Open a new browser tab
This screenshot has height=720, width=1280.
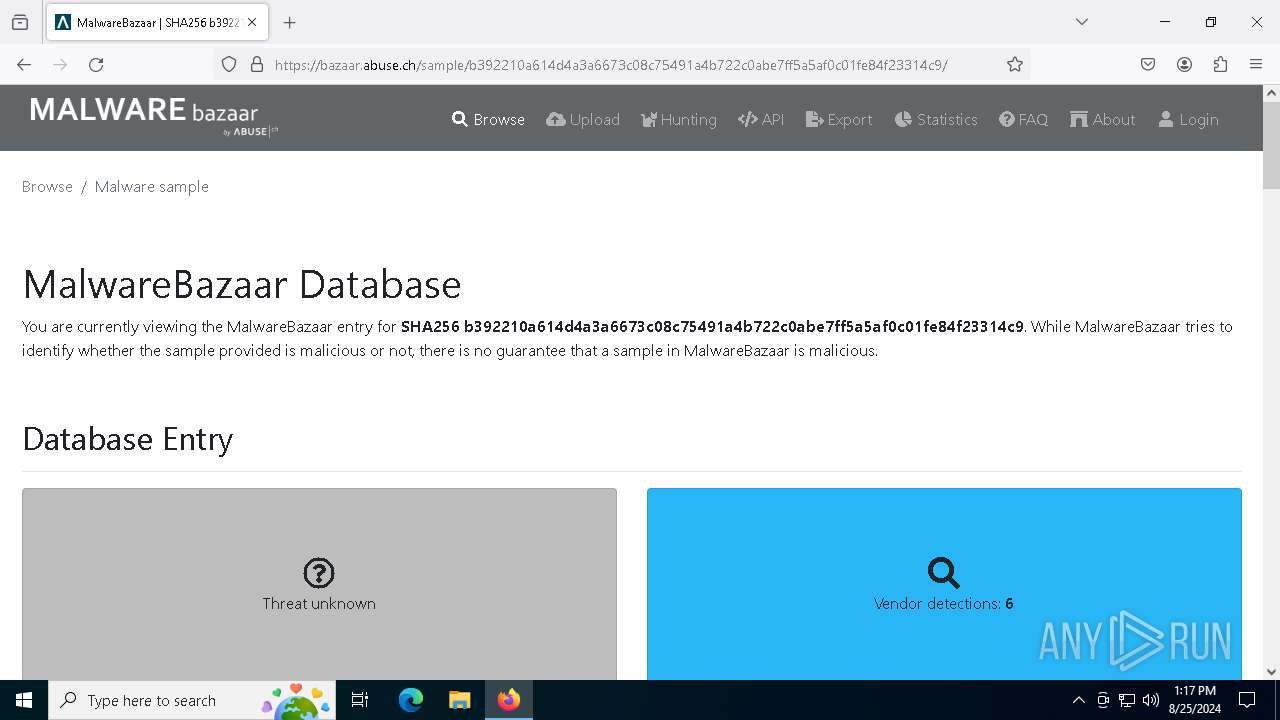[x=289, y=22]
